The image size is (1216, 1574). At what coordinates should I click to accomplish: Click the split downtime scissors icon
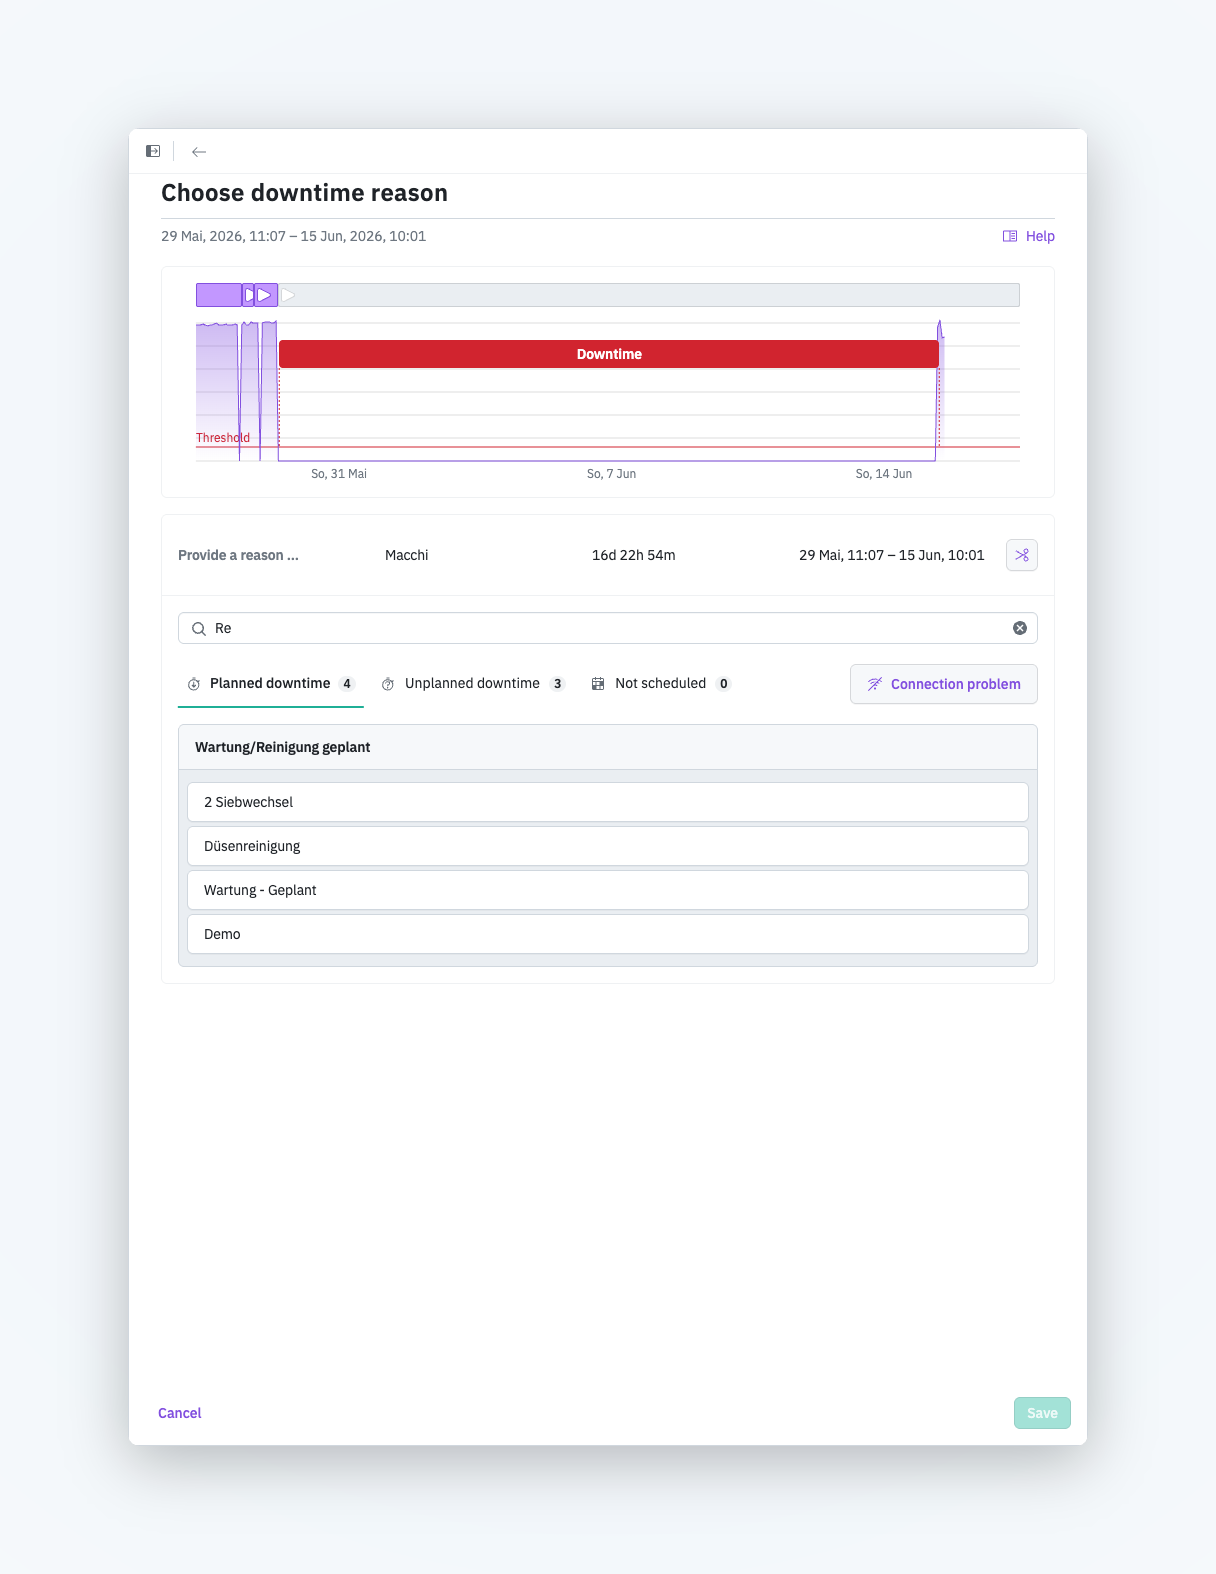pyautogui.click(x=1022, y=555)
